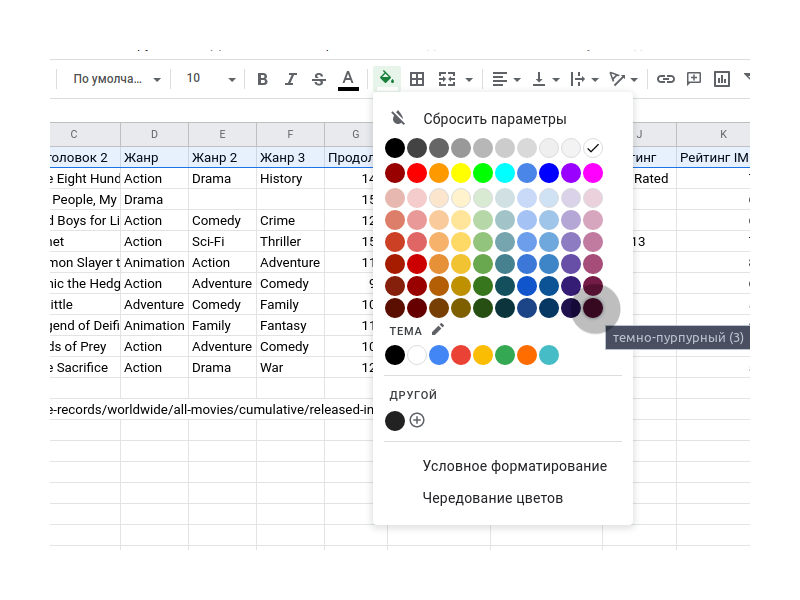
Task: Open the text color picker
Action: (348, 79)
